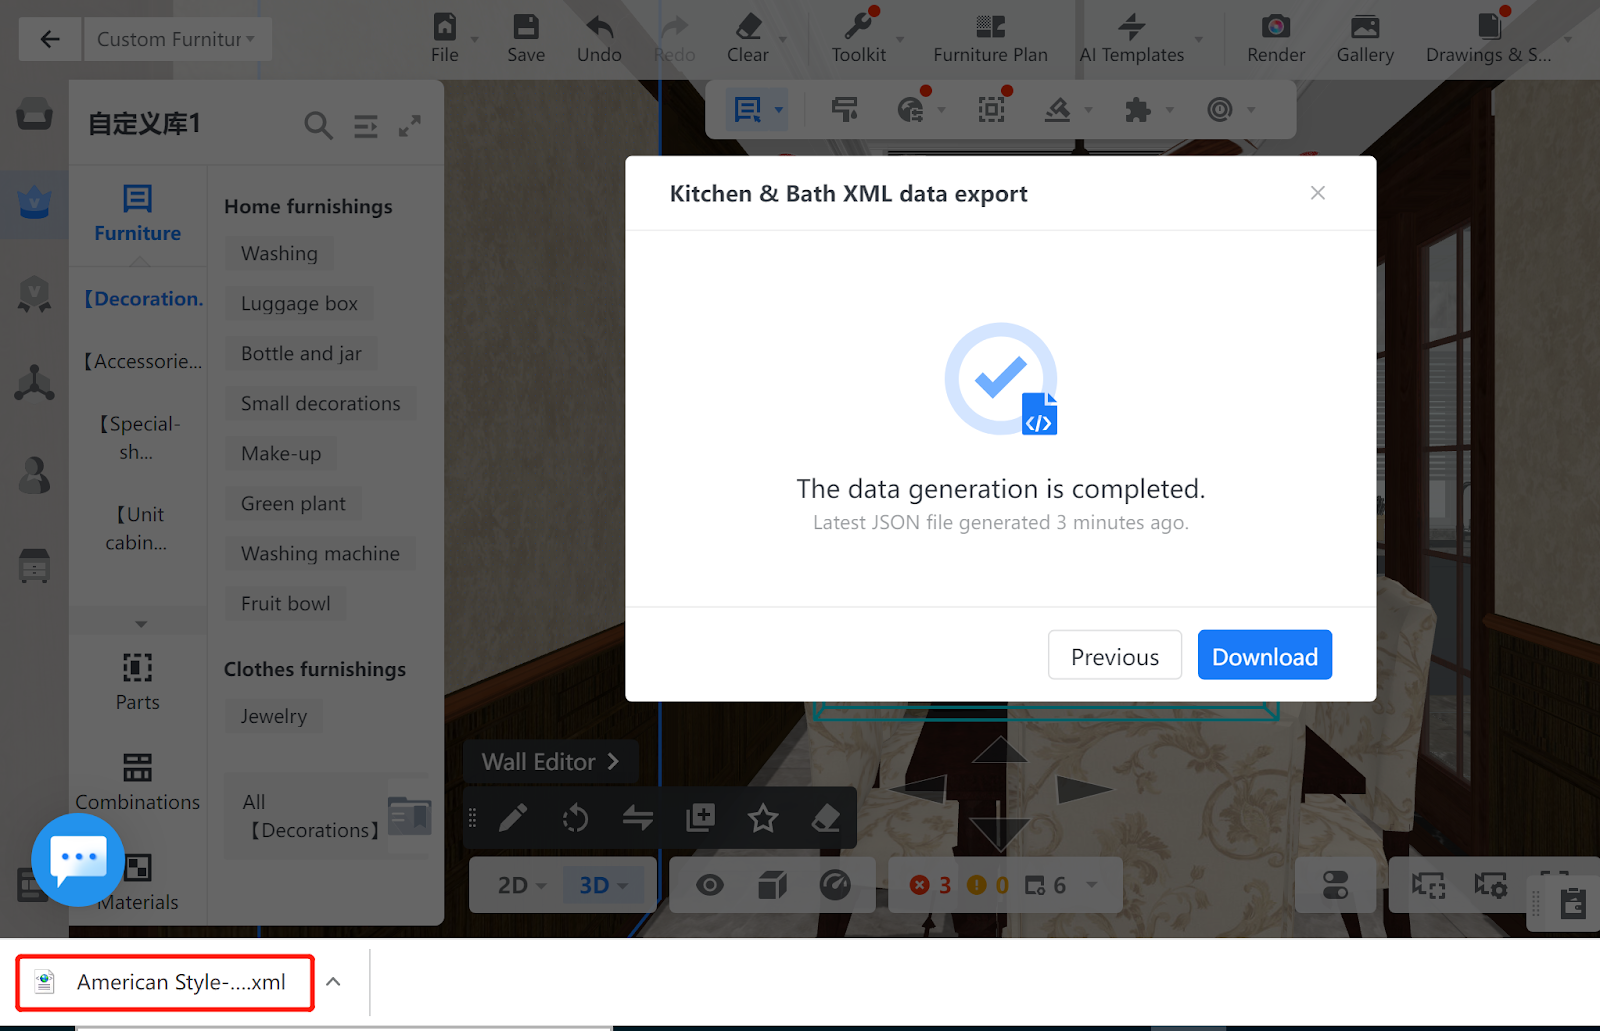Screen dimensions: 1600x1031
Task: Open downloaded file options chevron
Action: coord(334,982)
